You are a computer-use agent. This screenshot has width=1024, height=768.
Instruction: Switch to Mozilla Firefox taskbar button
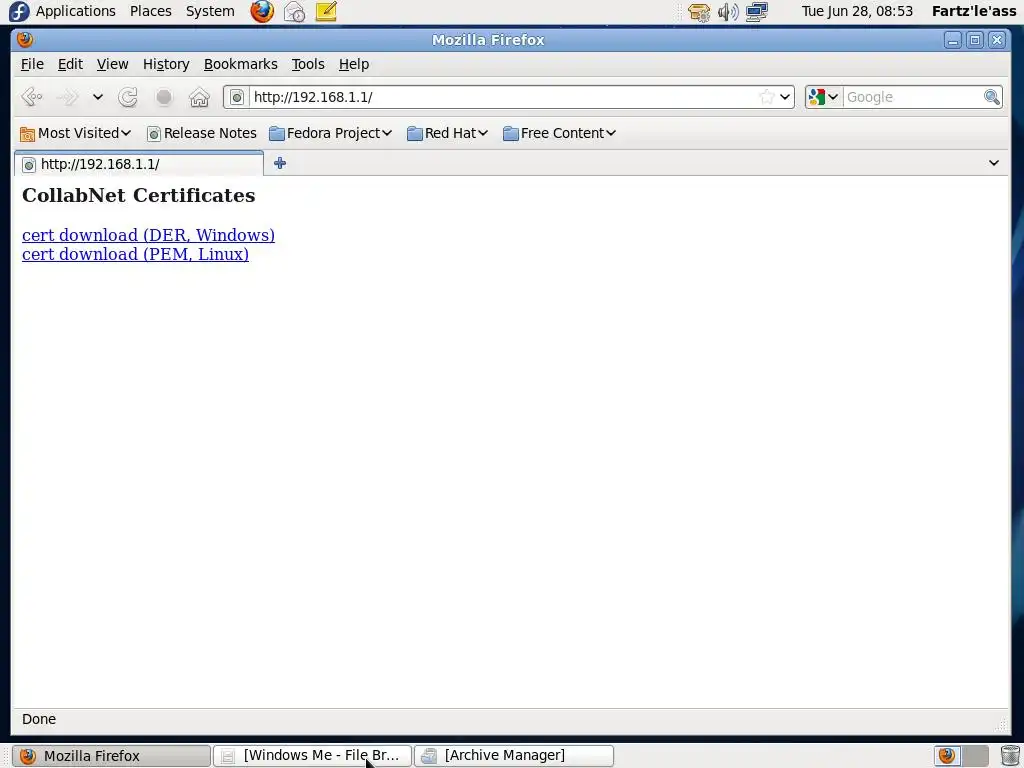coord(111,756)
